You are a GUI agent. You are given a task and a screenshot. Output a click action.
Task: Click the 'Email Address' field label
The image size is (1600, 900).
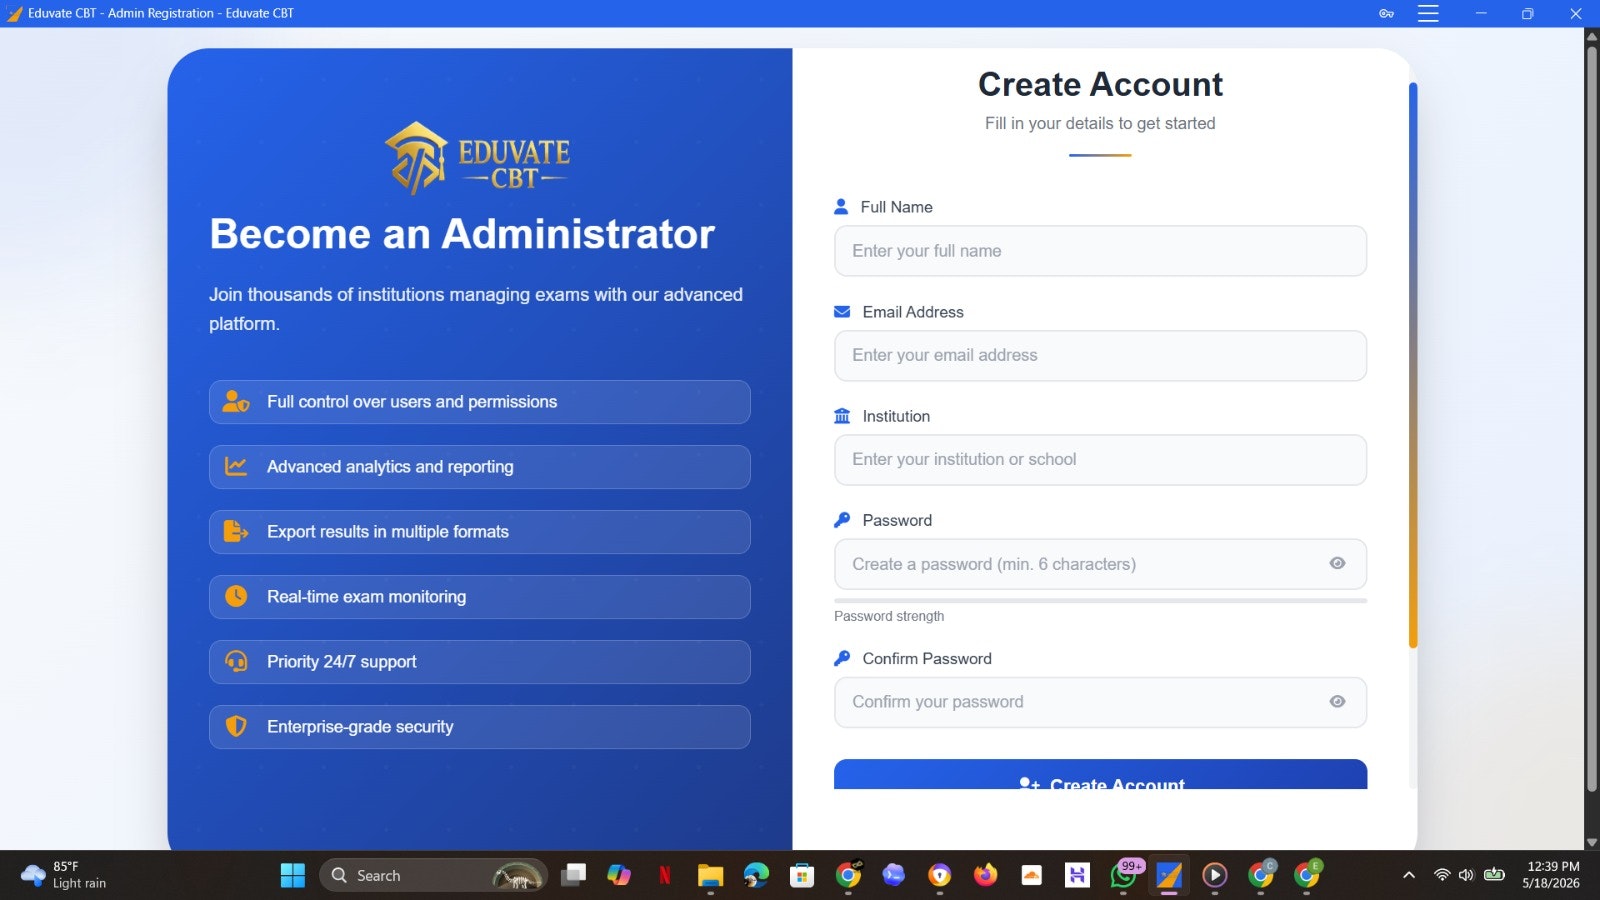point(913,312)
